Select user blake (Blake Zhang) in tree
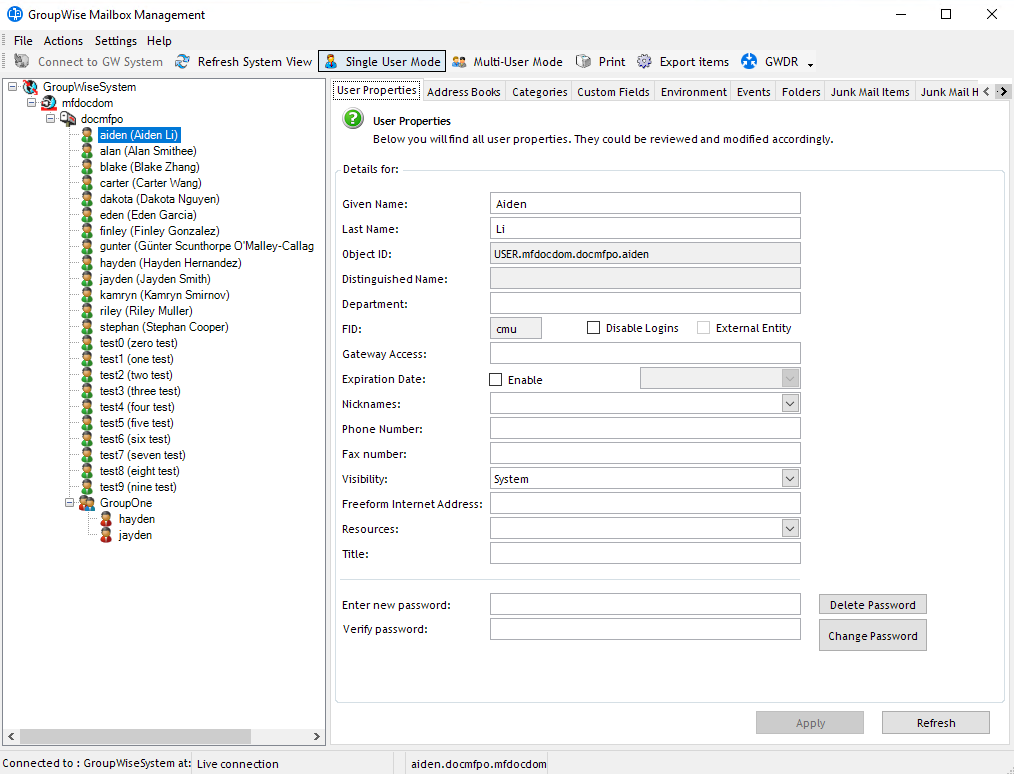The width and height of the screenshot is (1014, 774). [x=149, y=167]
